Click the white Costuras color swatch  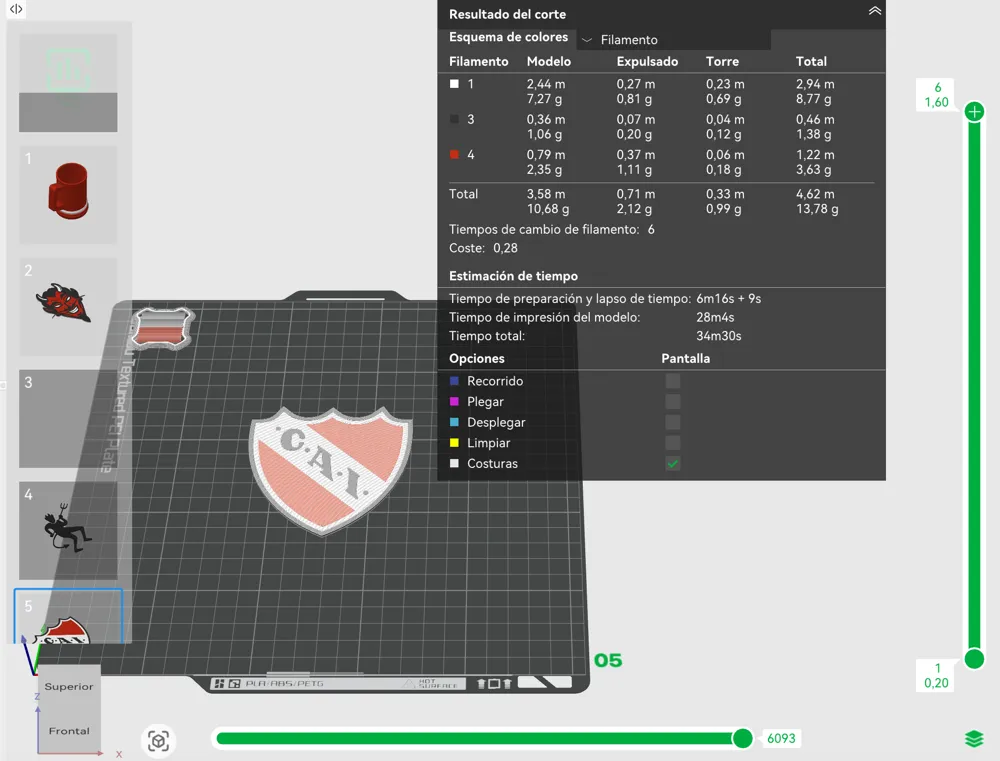pos(454,464)
